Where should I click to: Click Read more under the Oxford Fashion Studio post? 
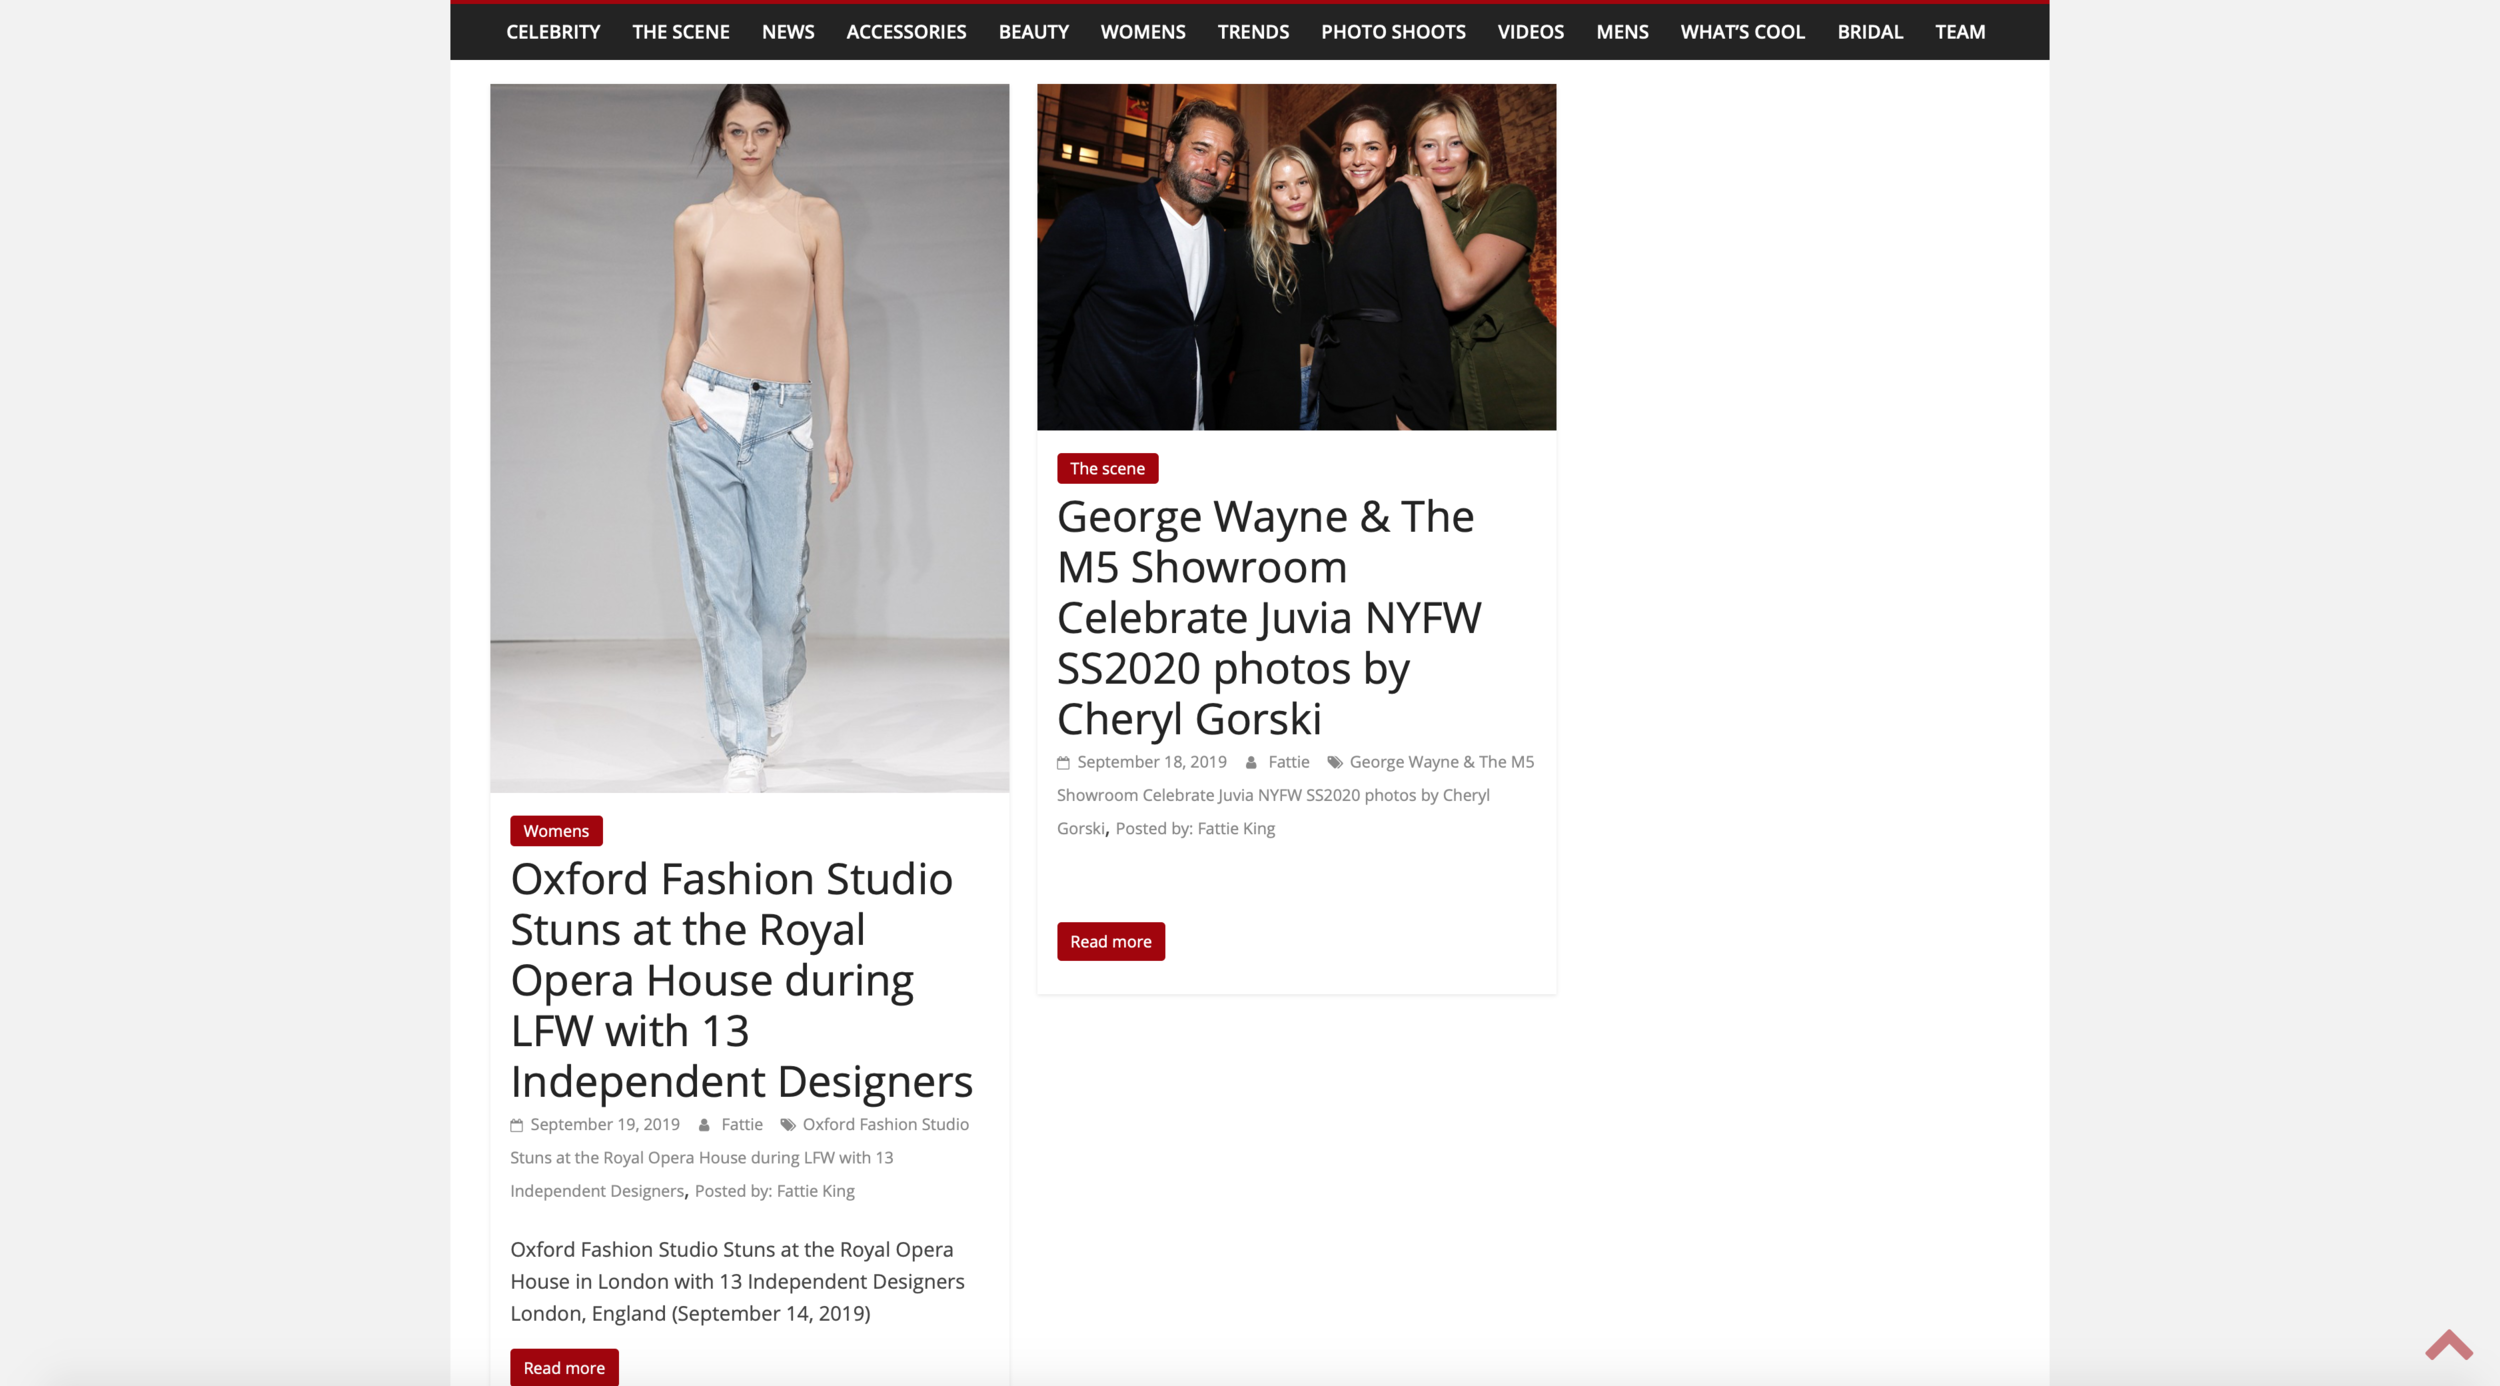coord(564,1367)
